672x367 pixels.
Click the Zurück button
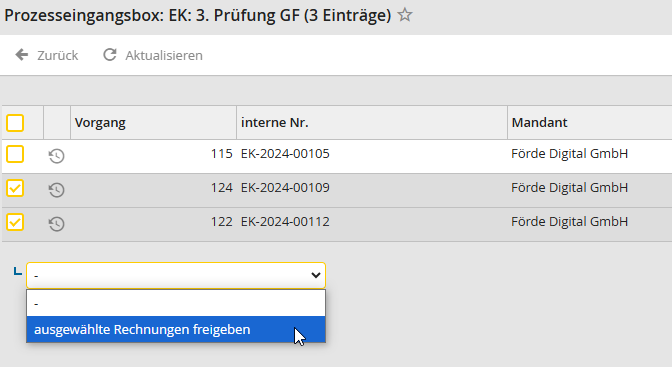pyautogui.click(x=47, y=55)
